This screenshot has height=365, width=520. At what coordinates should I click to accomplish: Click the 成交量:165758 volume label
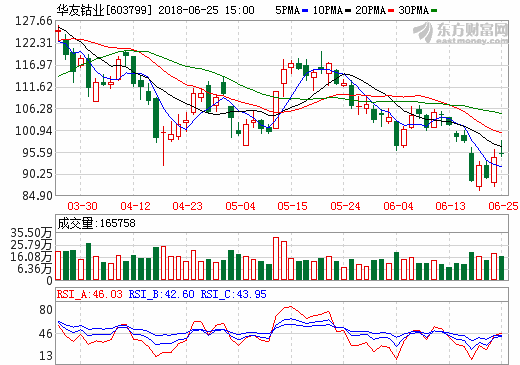tap(96, 223)
